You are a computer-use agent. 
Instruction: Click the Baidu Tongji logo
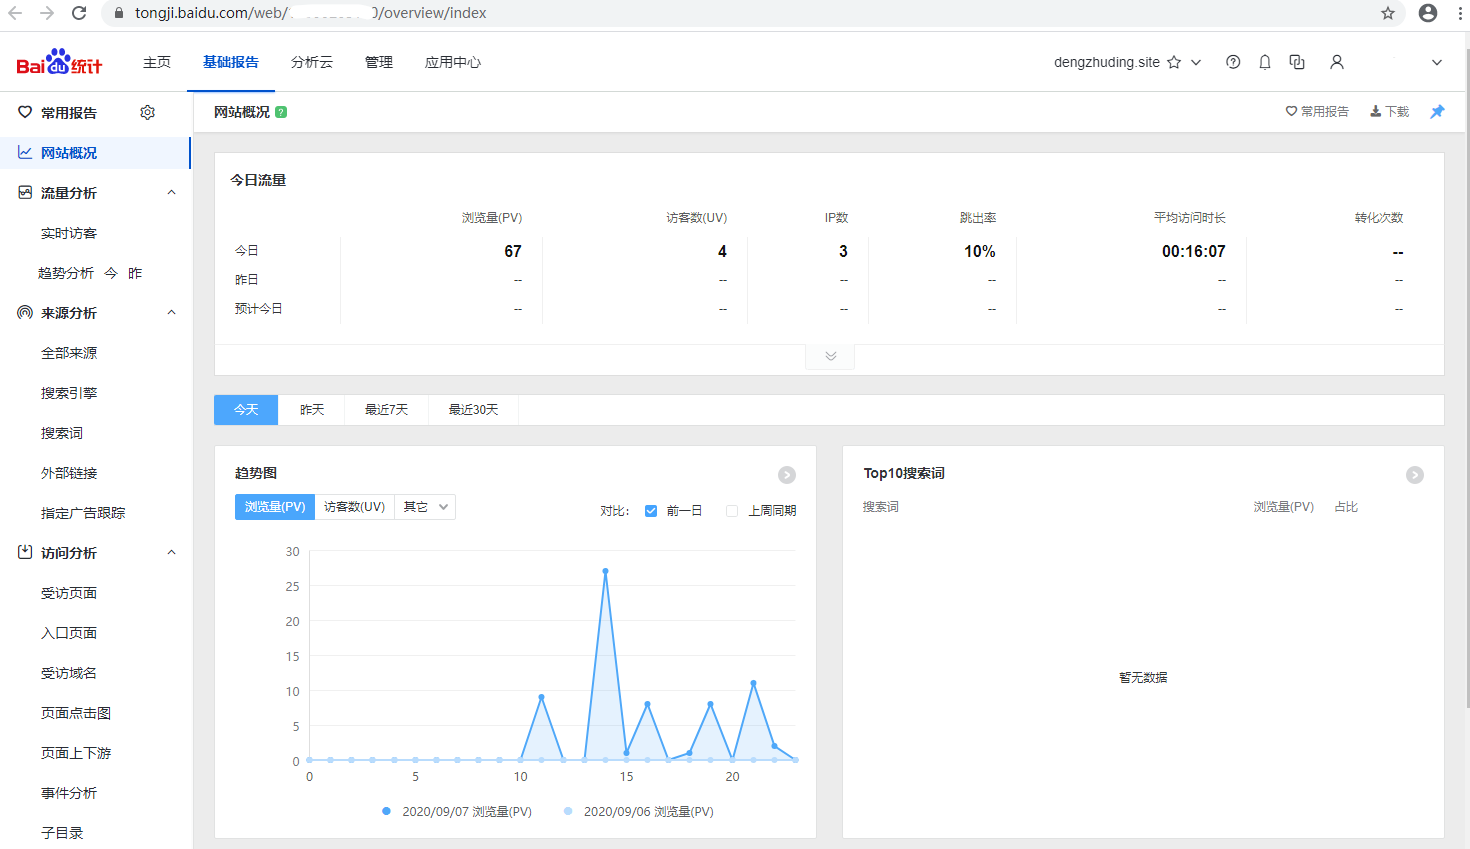pyautogui.click(x=59, y=62)
